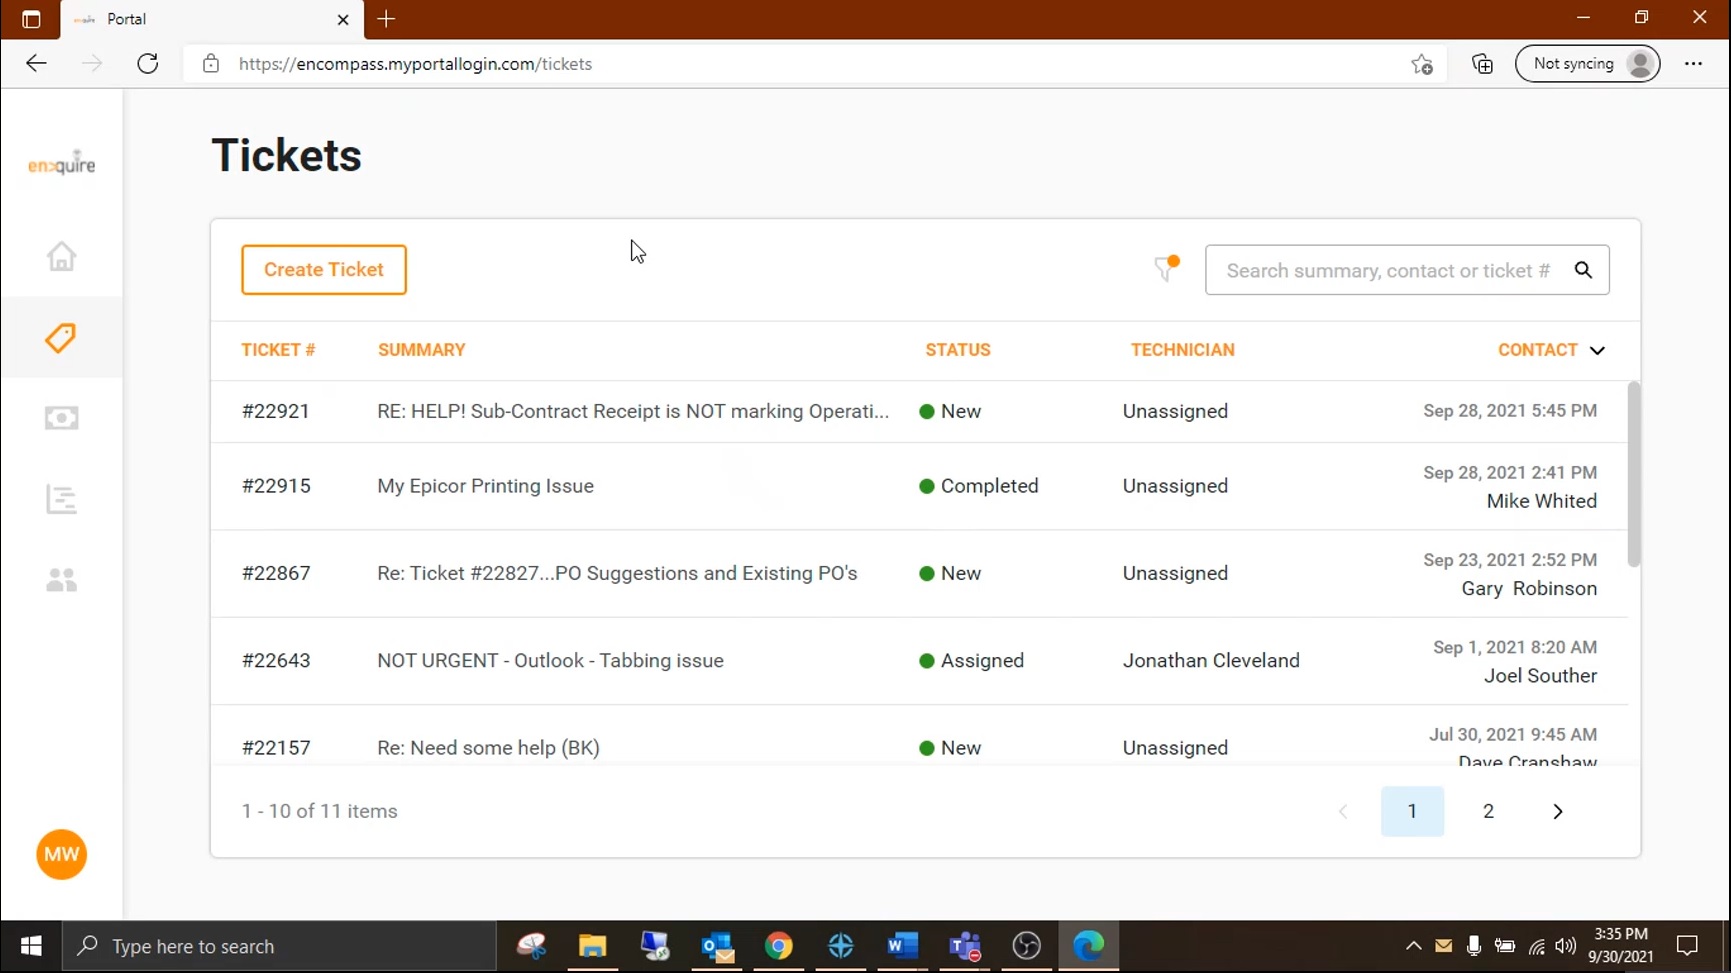Sort by the Status column header
The width and height of the screenshot is (1731, 973).
tap(957, 349)
